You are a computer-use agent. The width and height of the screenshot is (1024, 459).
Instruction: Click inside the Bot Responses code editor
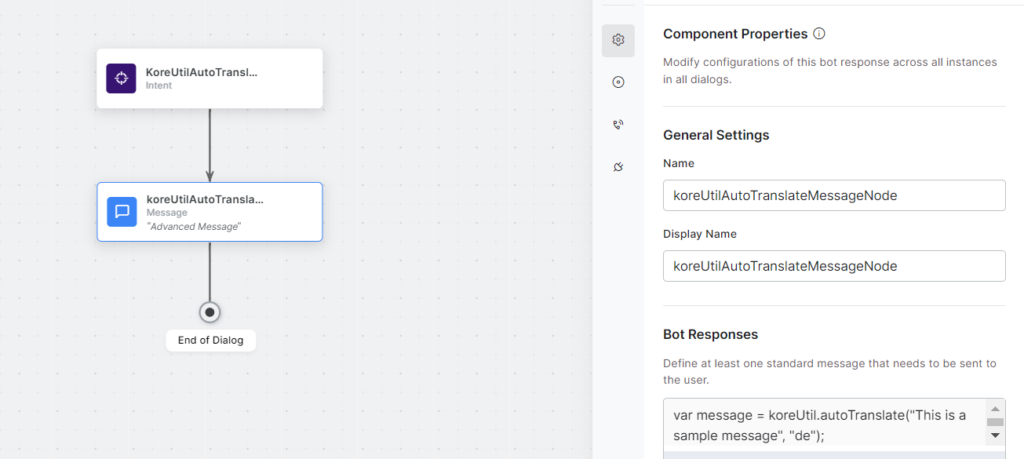point(820,424)
